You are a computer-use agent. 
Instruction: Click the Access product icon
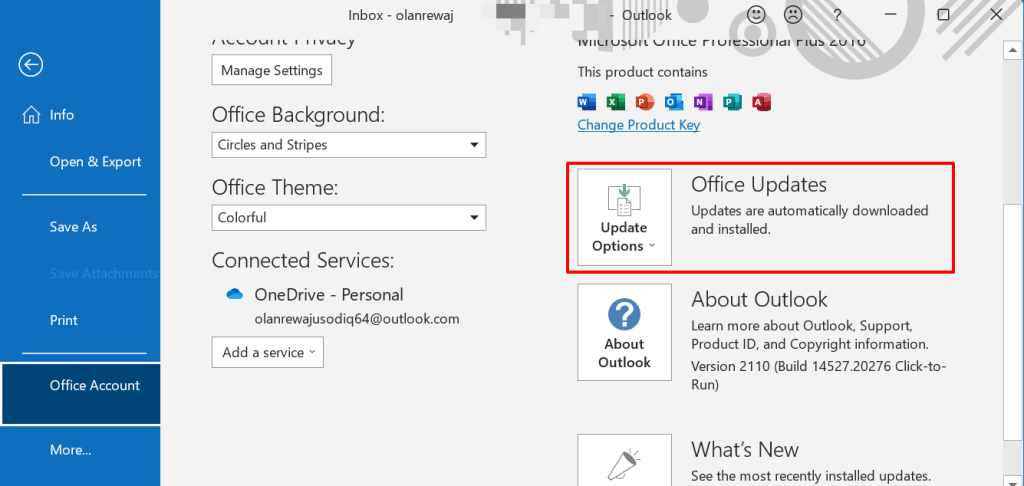(x=761, y=102)
